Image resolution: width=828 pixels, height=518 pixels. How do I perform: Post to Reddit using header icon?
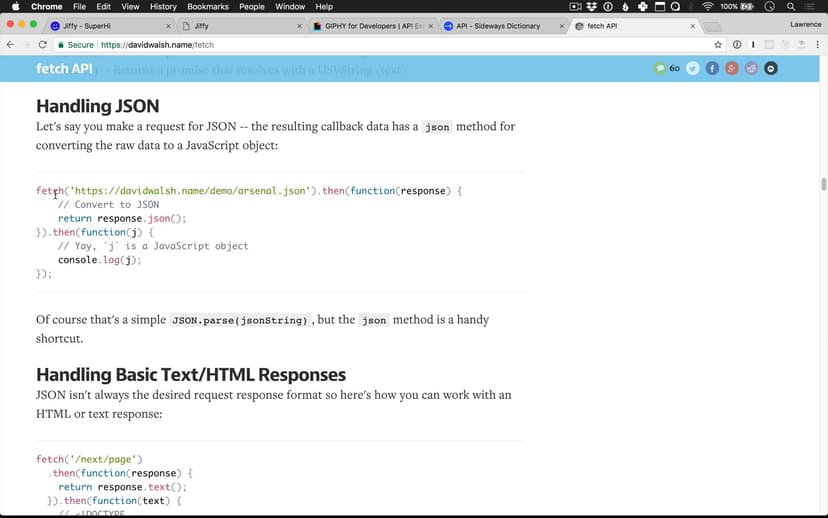pos(751,68)
